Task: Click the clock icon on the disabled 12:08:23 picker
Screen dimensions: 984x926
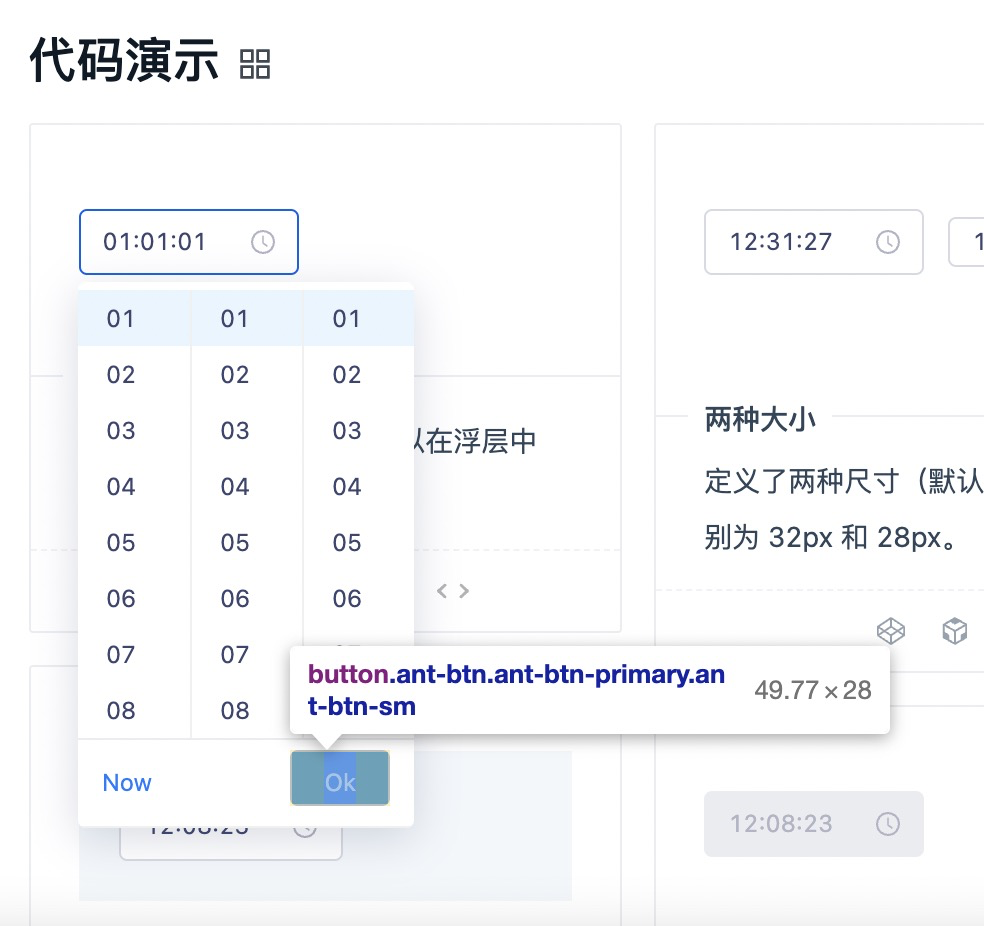Action: (x=888, y=823)
